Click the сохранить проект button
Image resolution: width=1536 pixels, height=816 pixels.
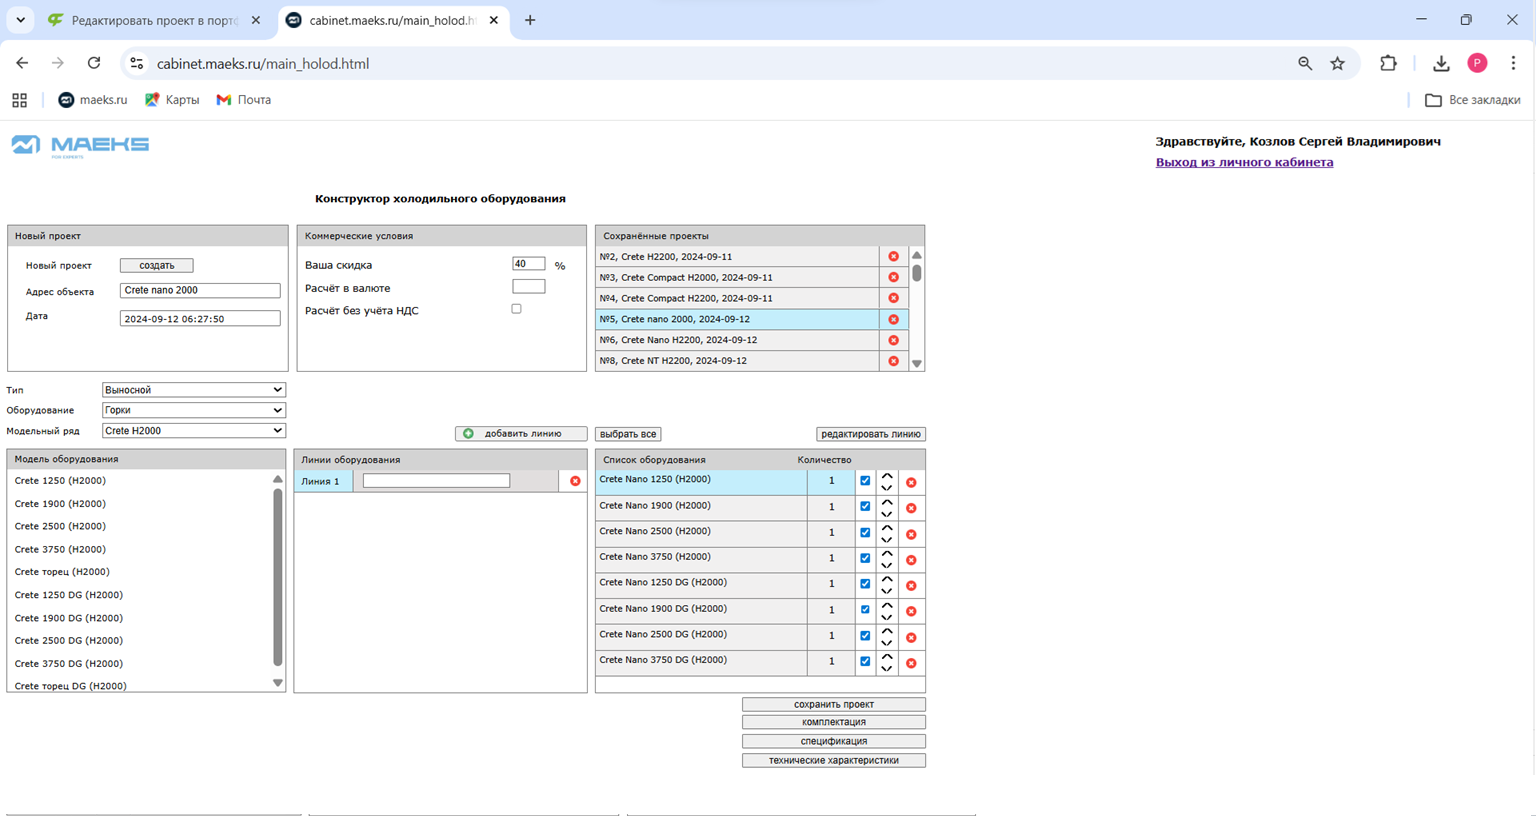click(834, 705)
